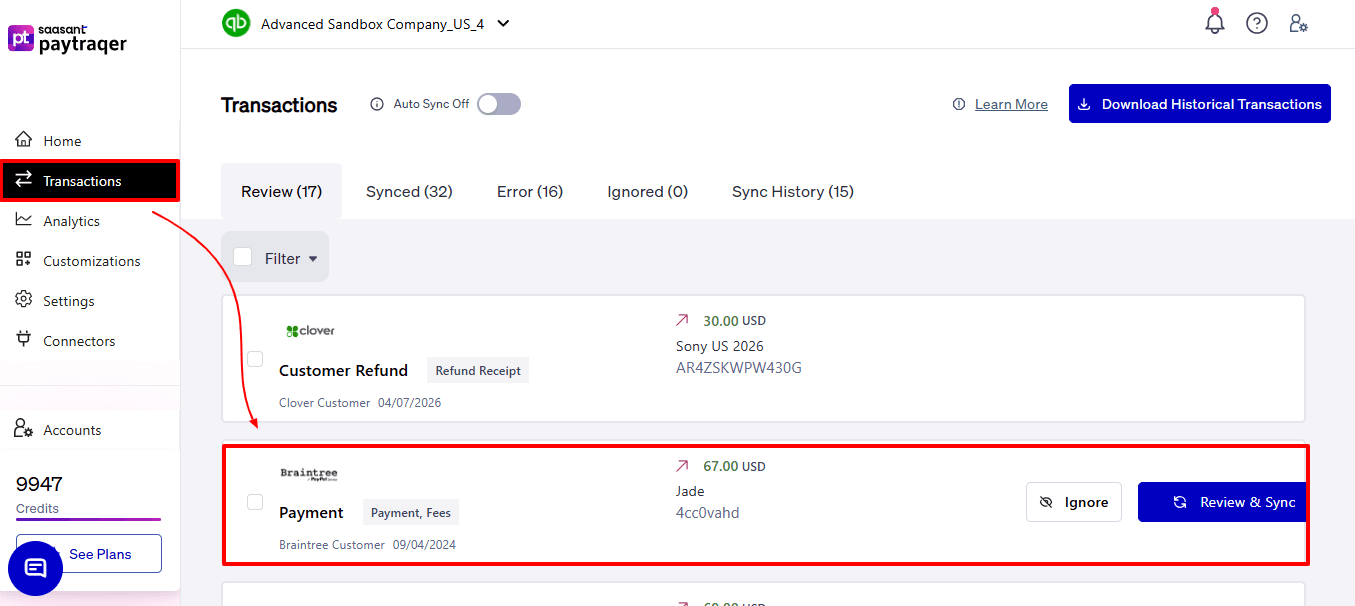The image size is (1355, 606).
Task: Click the Saasant PayTraqer logo
Action: pyautogui.click(x=68, y=39)
